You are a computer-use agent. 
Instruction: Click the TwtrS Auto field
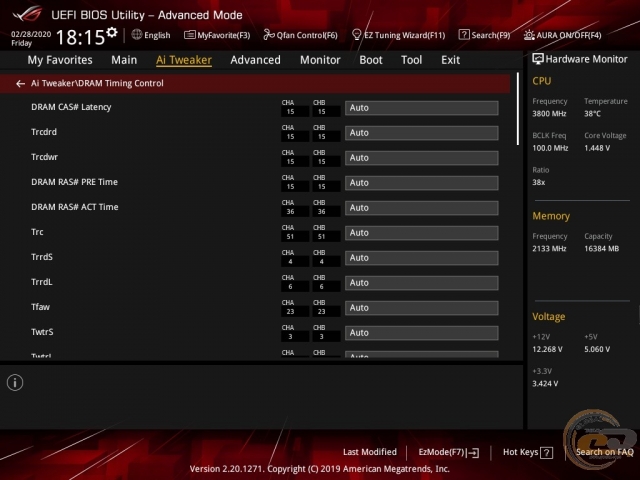click(422, 333)
